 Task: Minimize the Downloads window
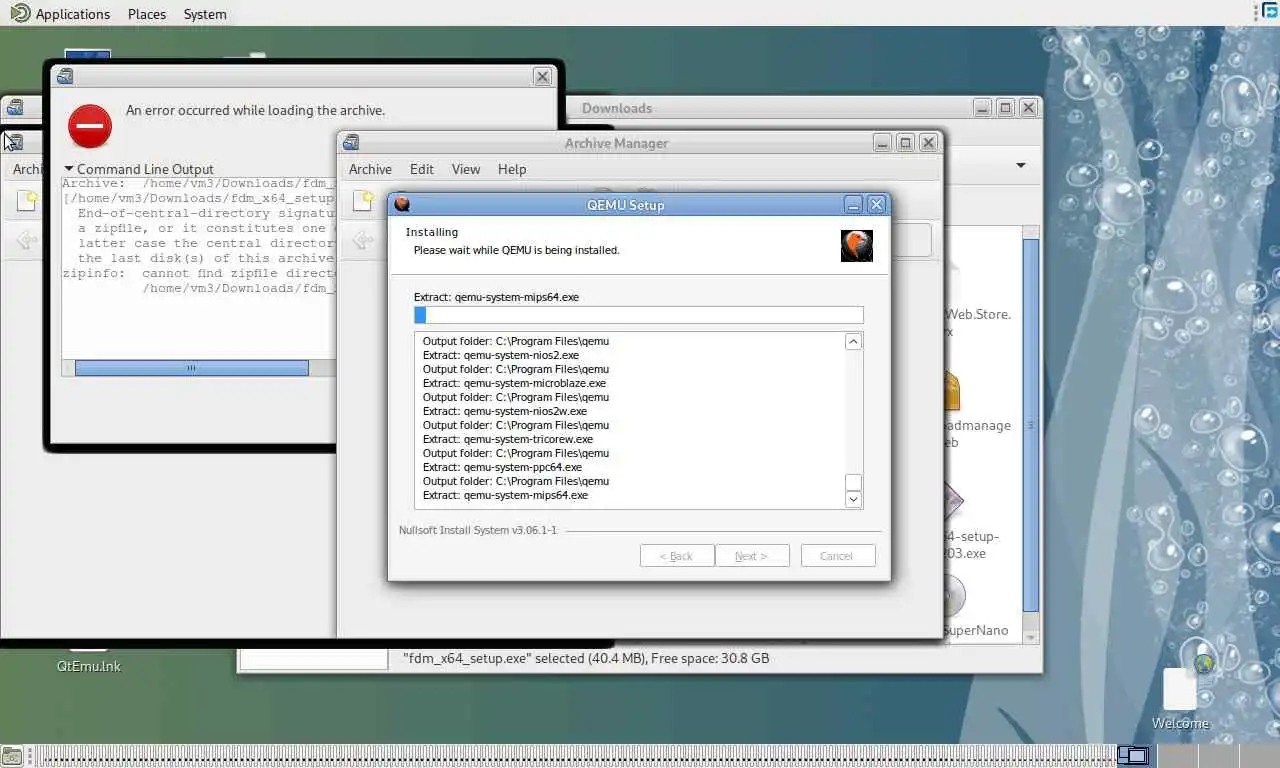click(982, 108)
